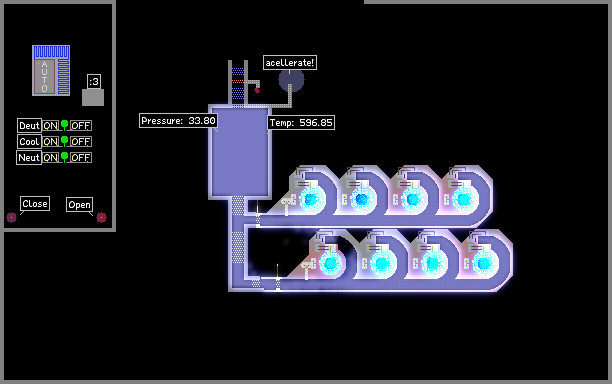Viewport: 612px width, 384px height.
Task: Click the first glowing reactor core, top row
Action: pos(311,199)
